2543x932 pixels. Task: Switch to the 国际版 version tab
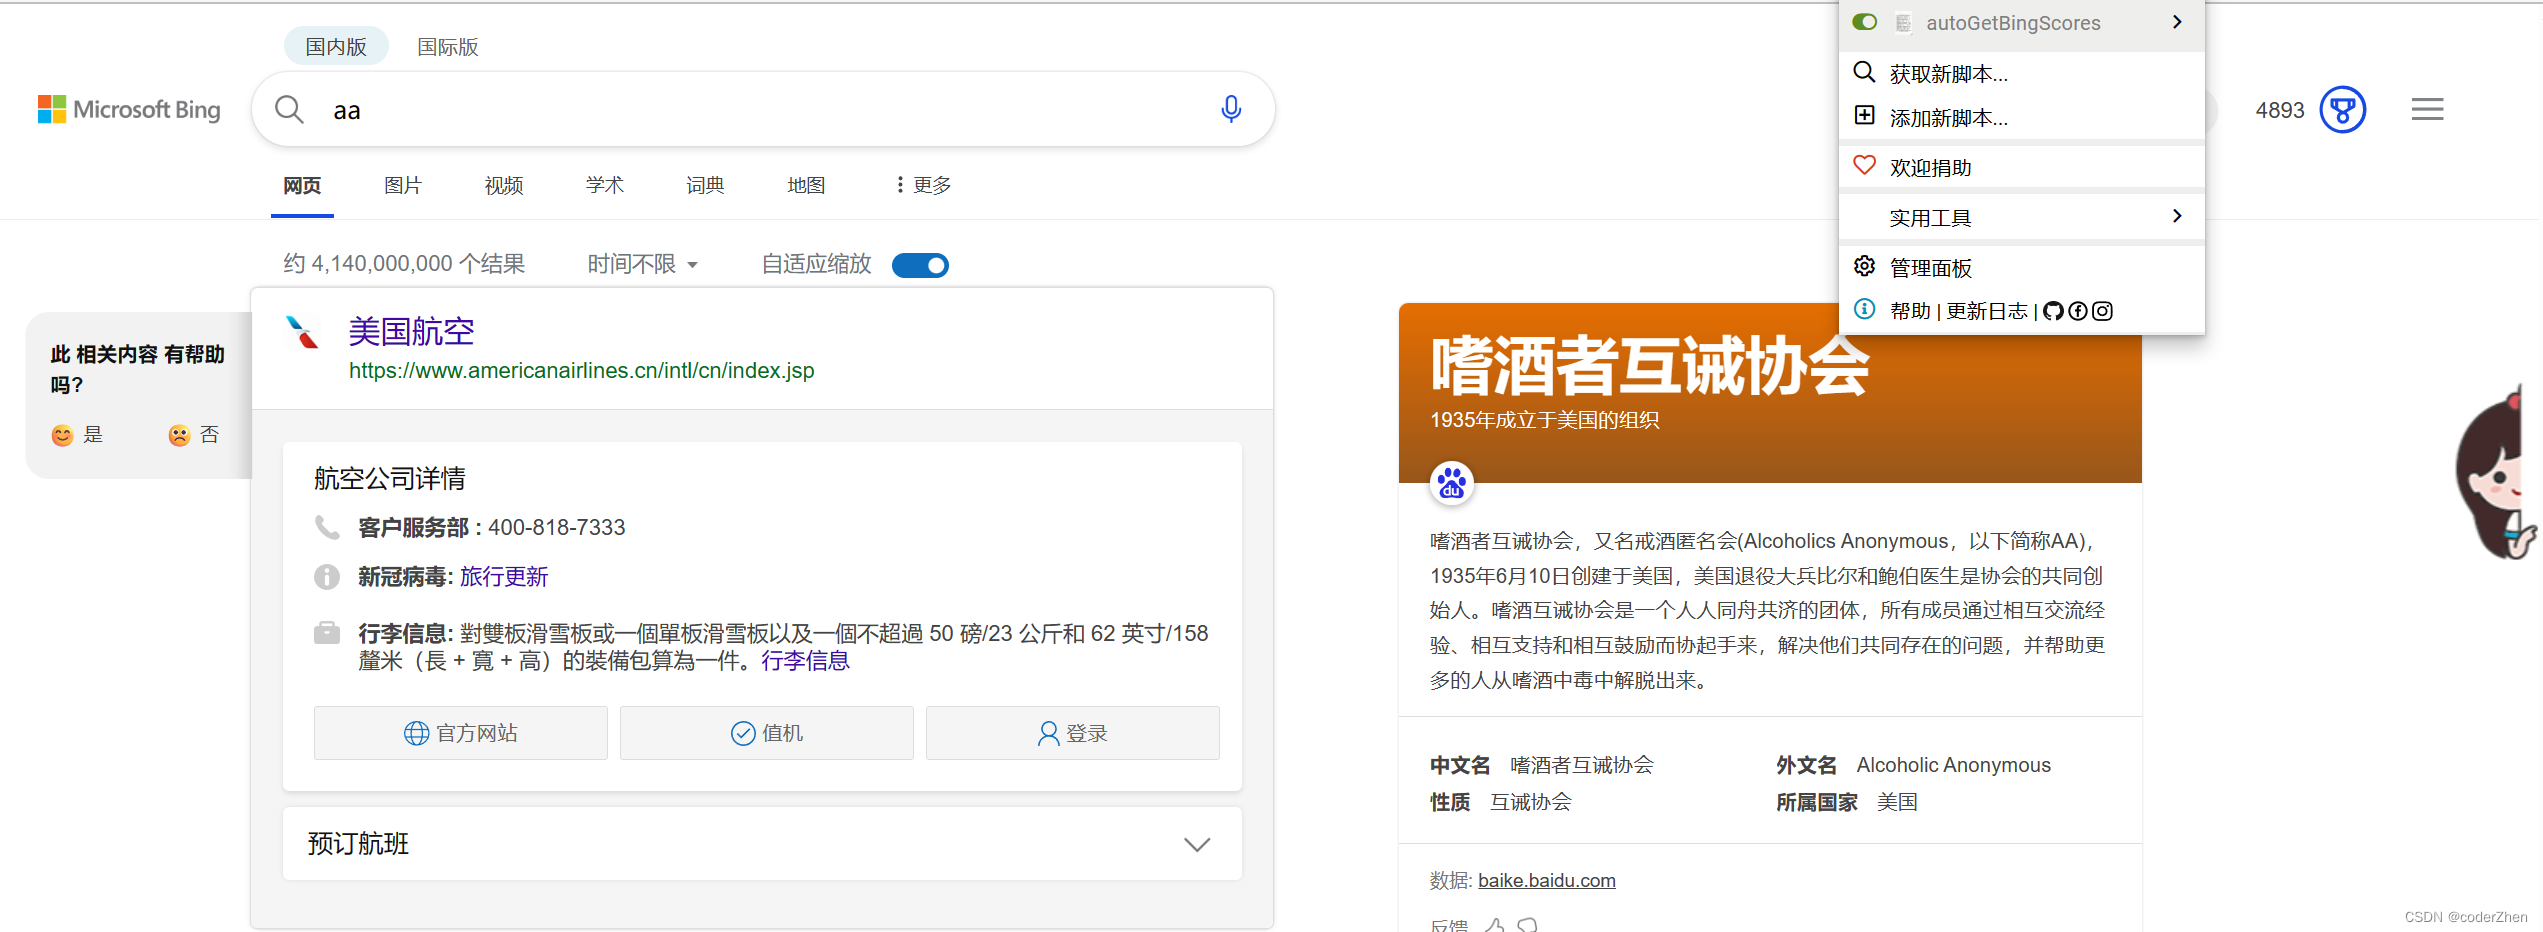click(x=447, y=46)
